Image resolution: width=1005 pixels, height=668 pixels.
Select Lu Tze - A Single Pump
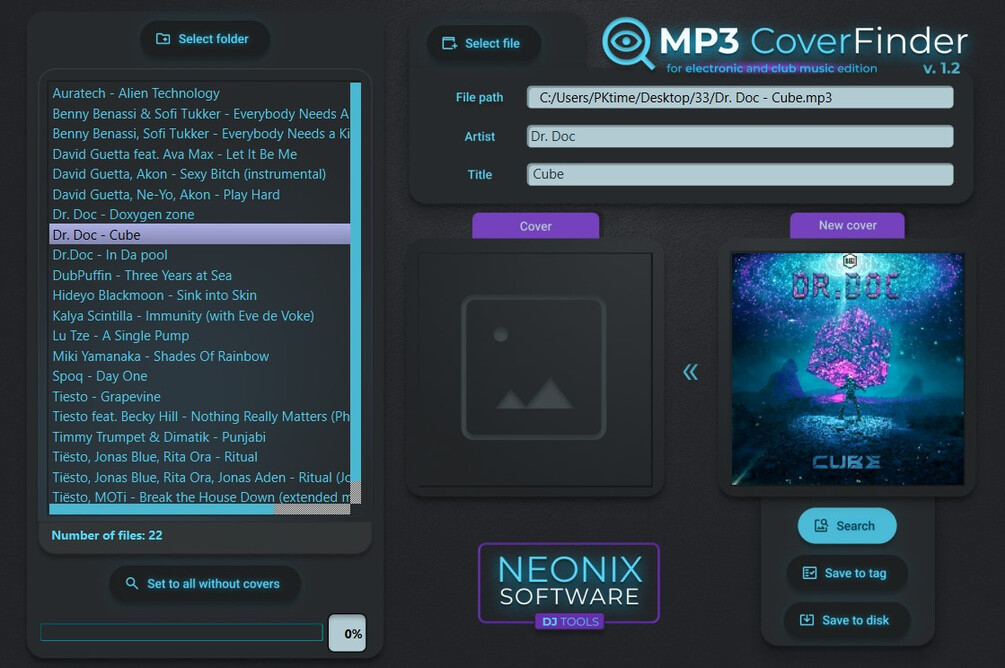[x=199, y=336]
